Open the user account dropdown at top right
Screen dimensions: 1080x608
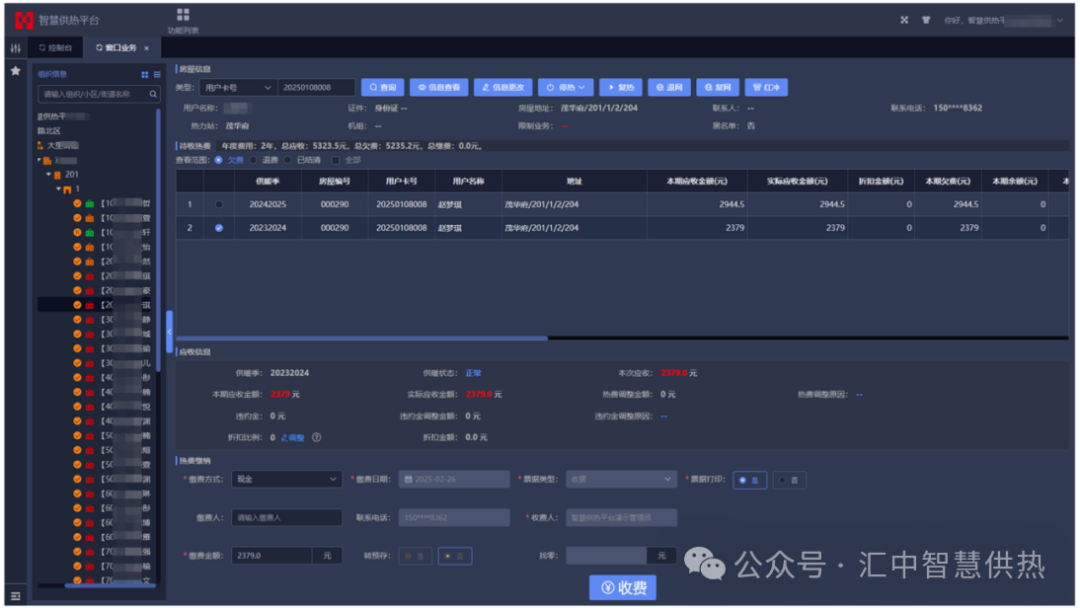(x=1061, y=21)
